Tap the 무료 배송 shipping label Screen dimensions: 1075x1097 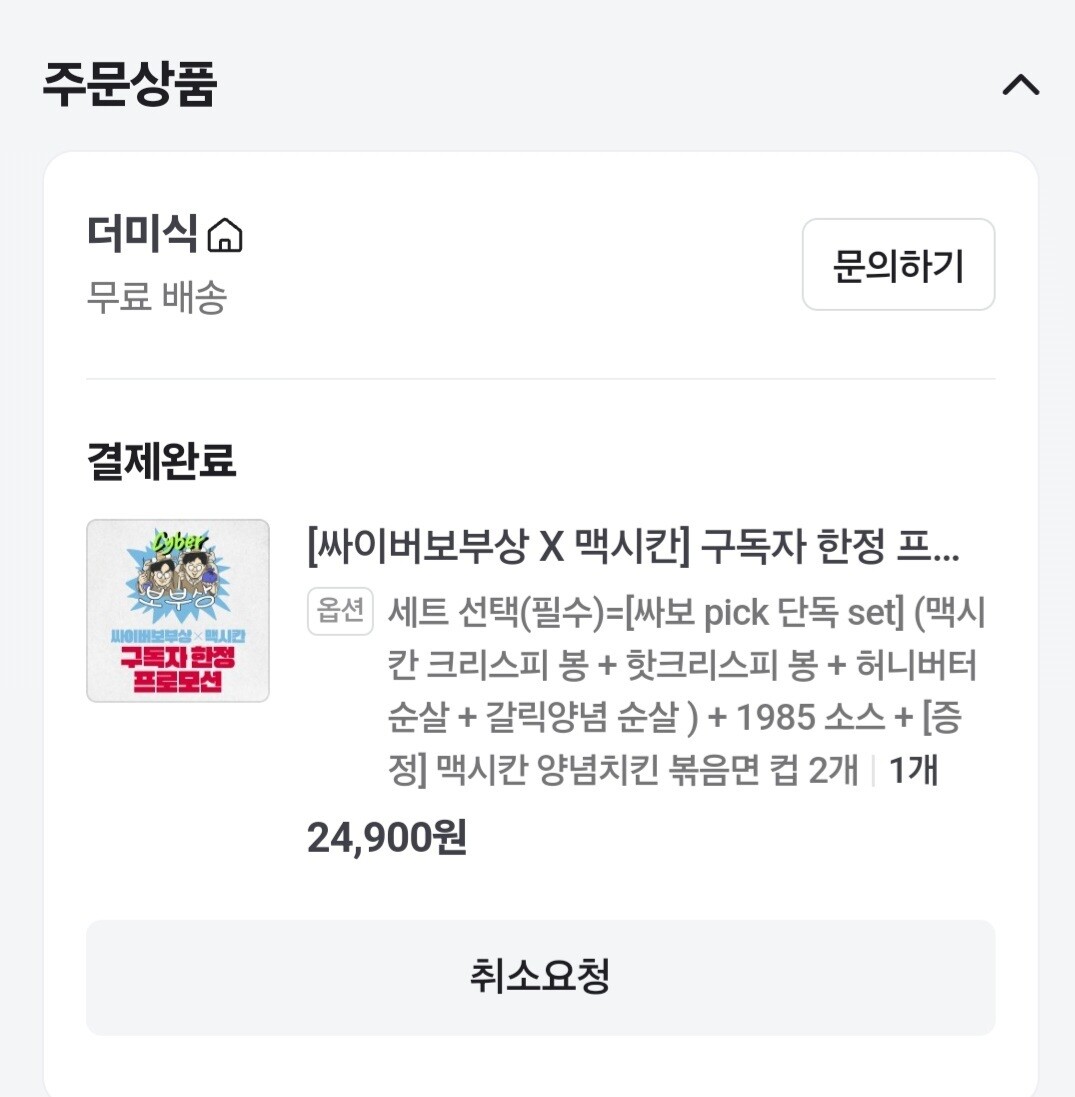[x=157, y=297]
